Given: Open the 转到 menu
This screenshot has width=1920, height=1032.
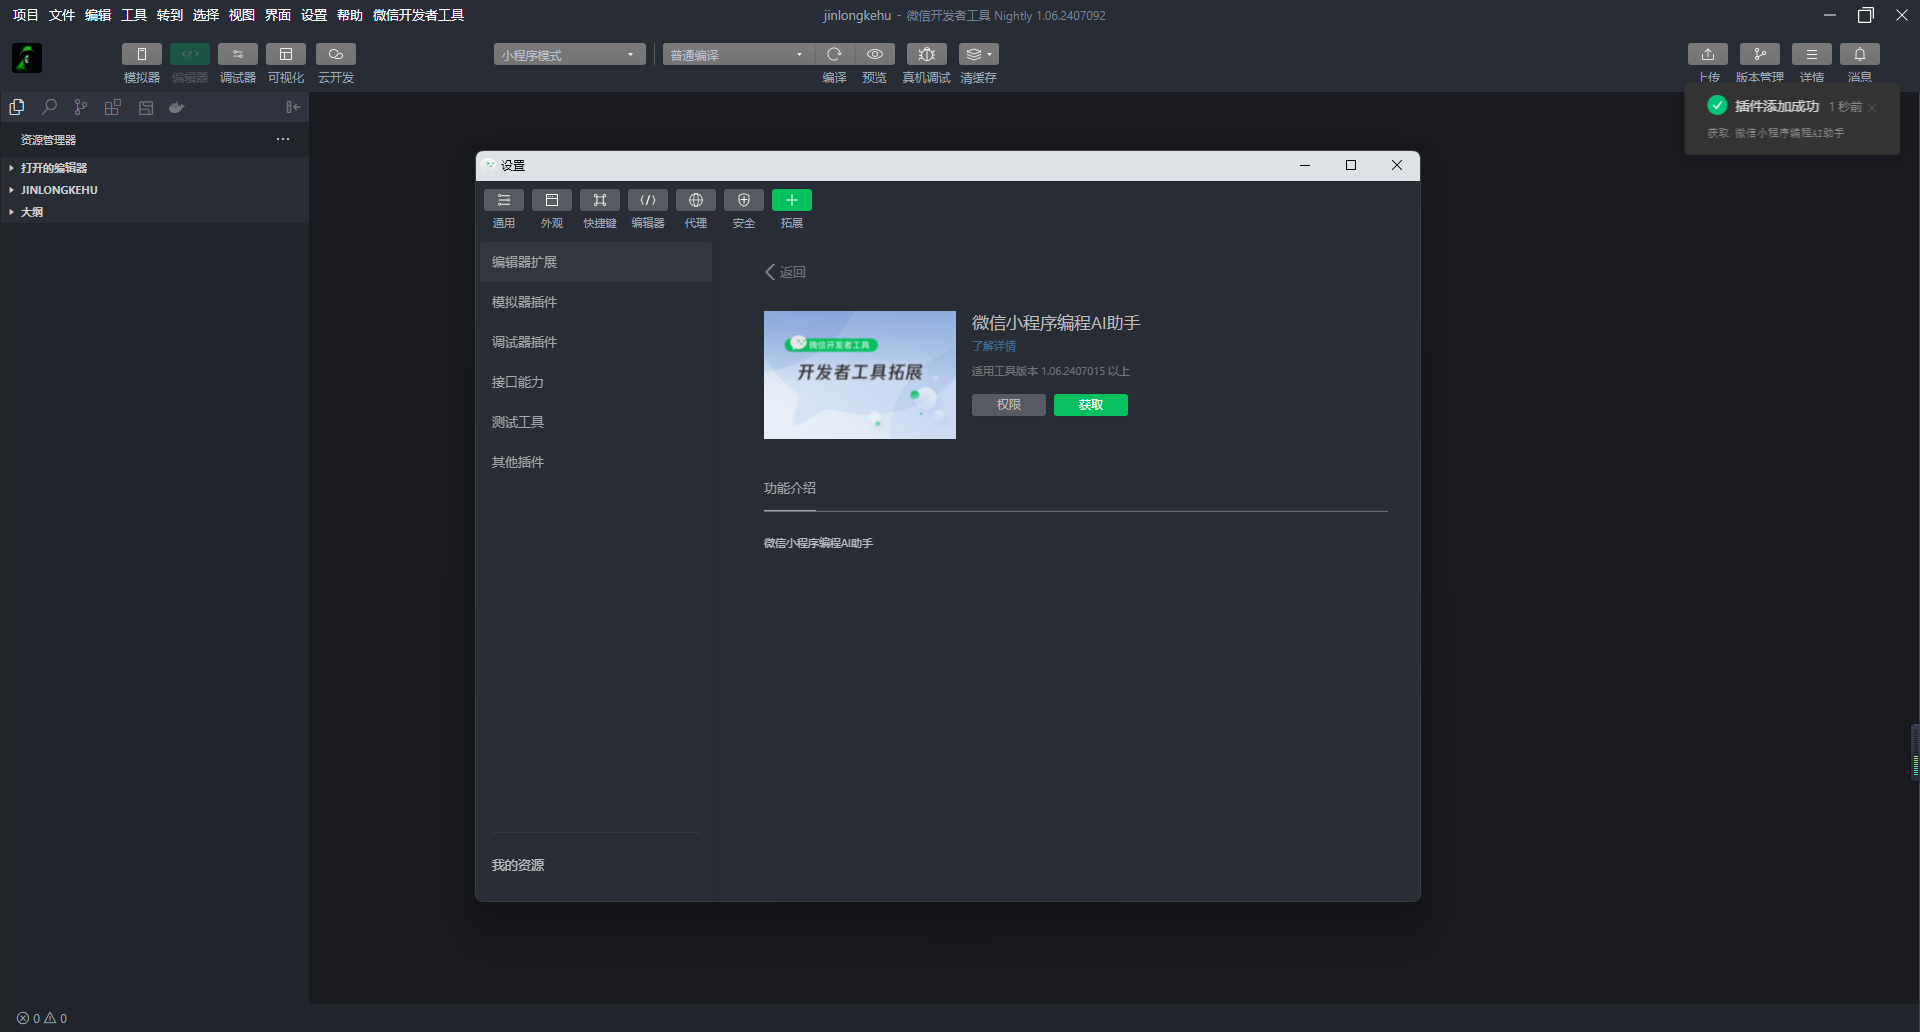Looking at the screenshot, I should click(170, 15).
